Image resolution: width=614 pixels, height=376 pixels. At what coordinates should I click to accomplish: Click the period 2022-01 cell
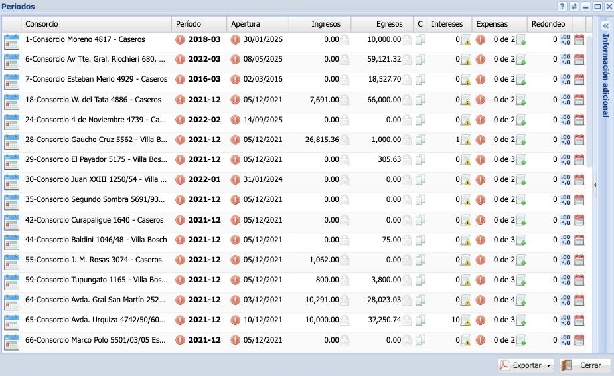click(x=204, y=179)
